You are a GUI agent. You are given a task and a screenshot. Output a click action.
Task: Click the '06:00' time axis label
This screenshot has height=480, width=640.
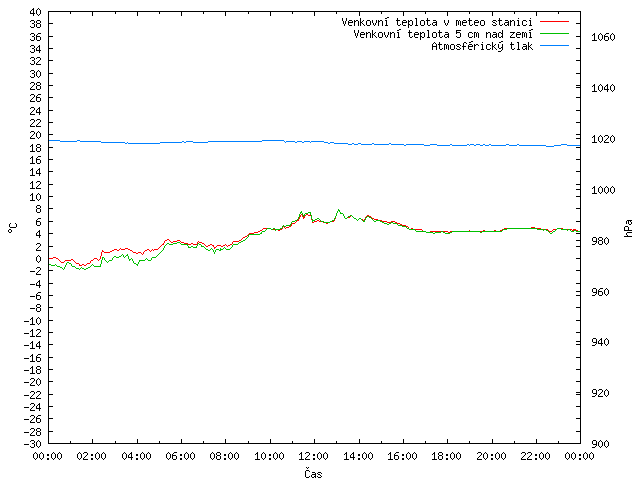coord(181,456)
